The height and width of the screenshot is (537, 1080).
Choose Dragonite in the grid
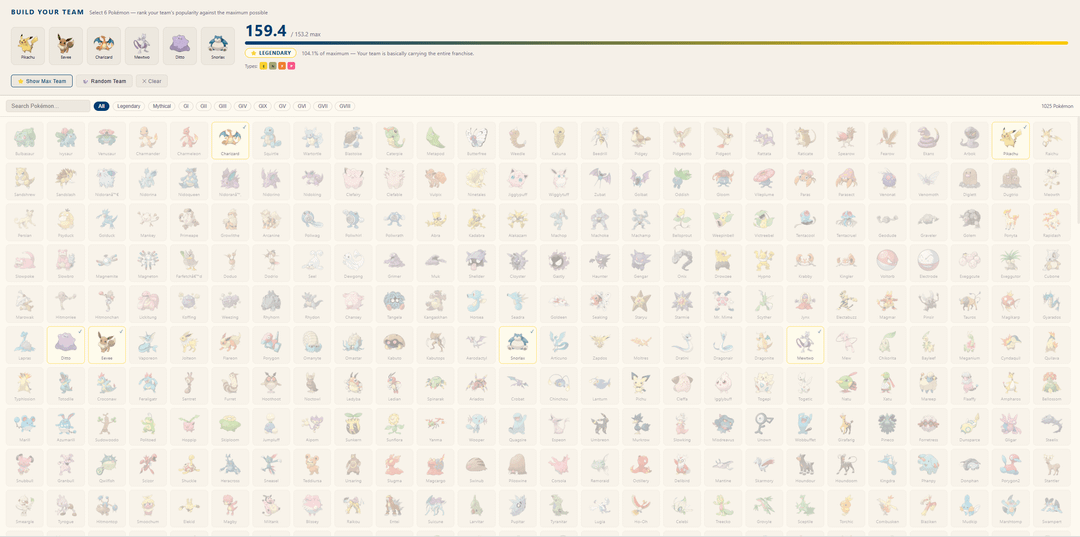[x=764, y=345]
